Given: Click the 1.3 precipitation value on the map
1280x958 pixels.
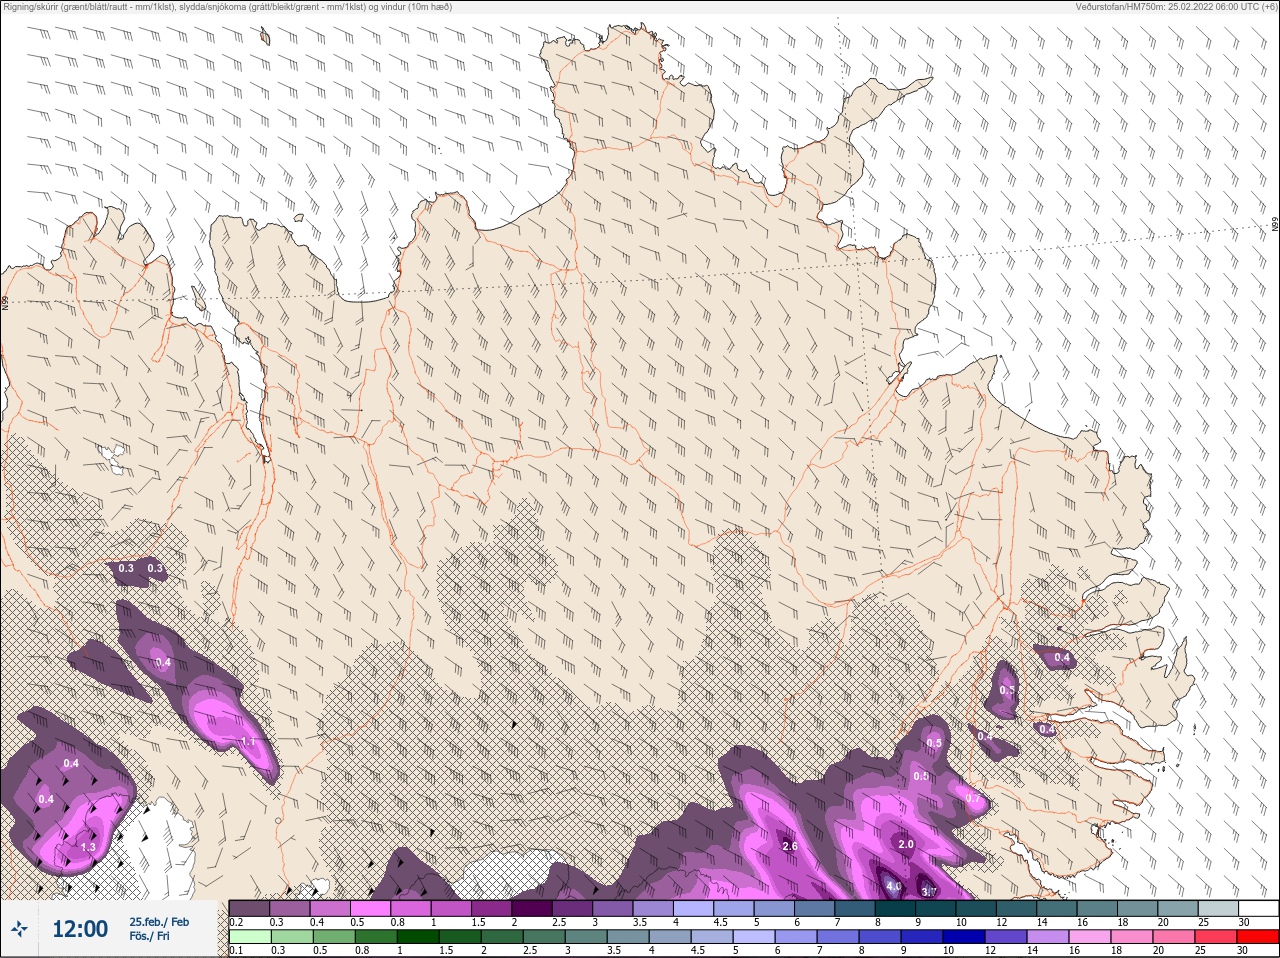Looking at the screenshot, I should pos(88,847).
